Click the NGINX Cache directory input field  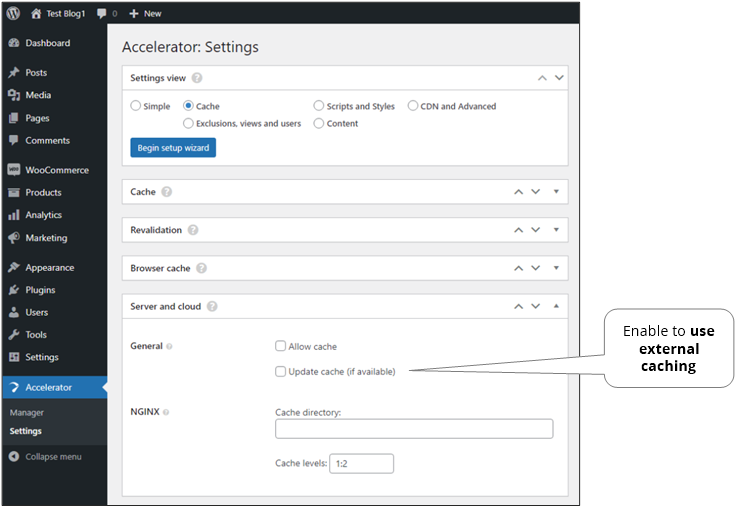[x=413, y=429]
